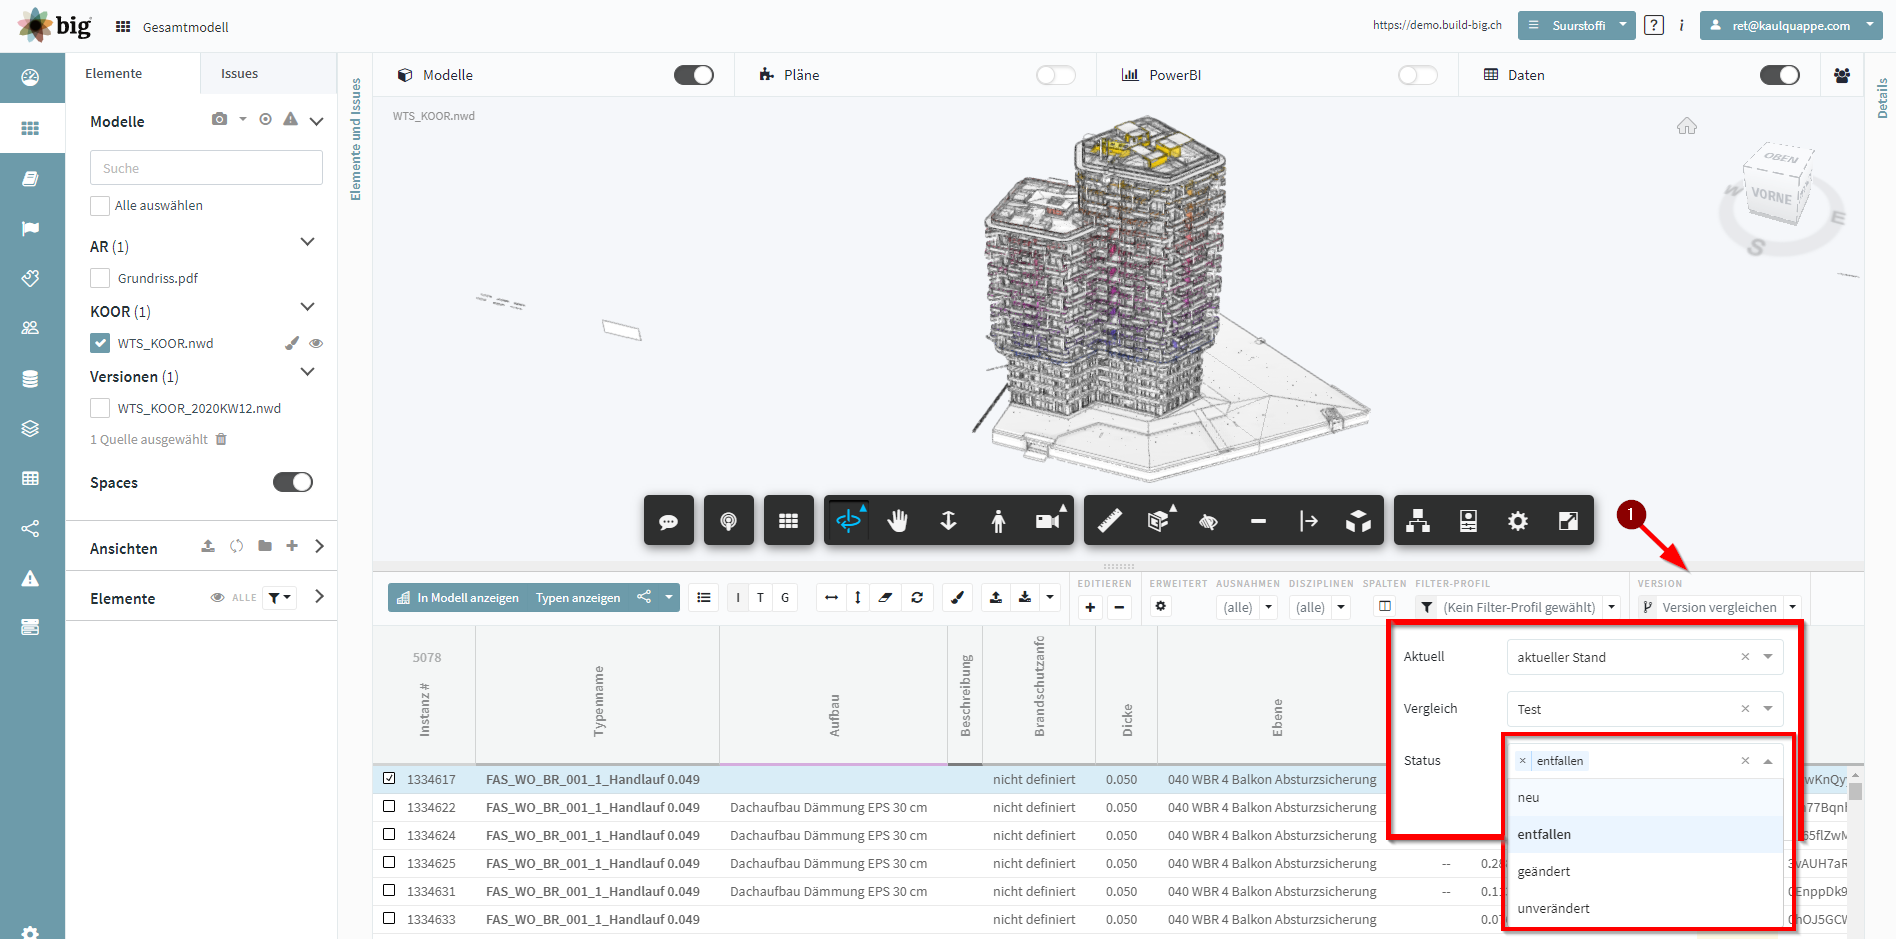Enable the Pläne view switch
This screenshot has width=1896, height=939.
coord(1056,75)
